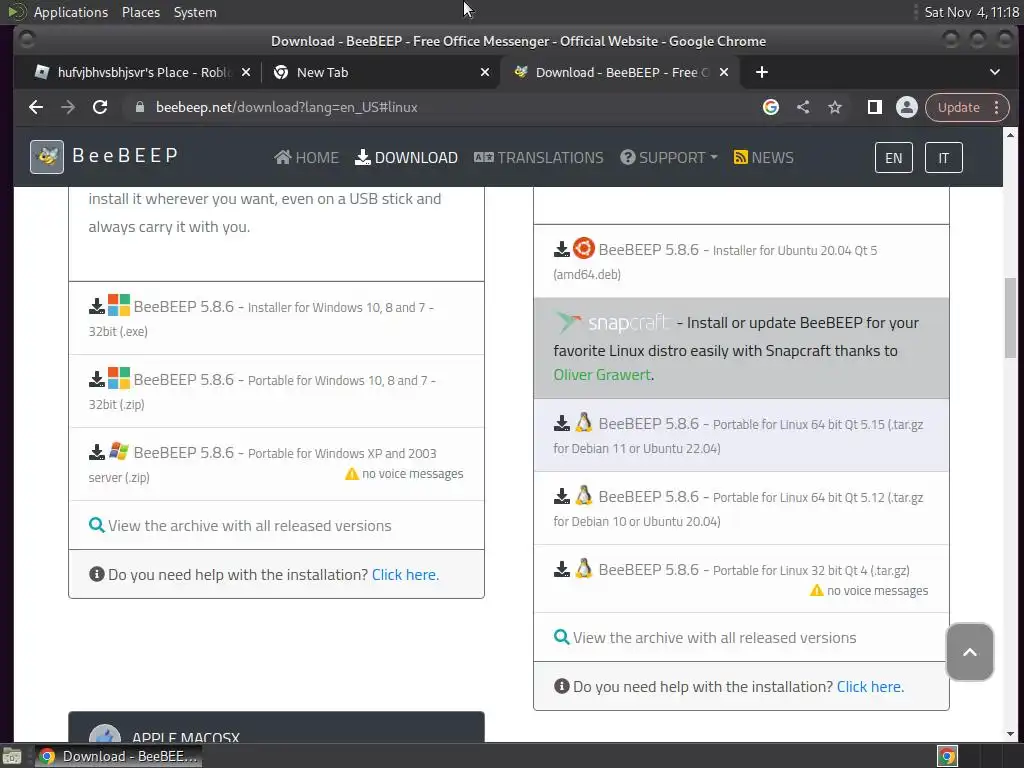
Task: Click download arrow for Ubuntu 20.04 deb
Action: click(x=562, y=249)
